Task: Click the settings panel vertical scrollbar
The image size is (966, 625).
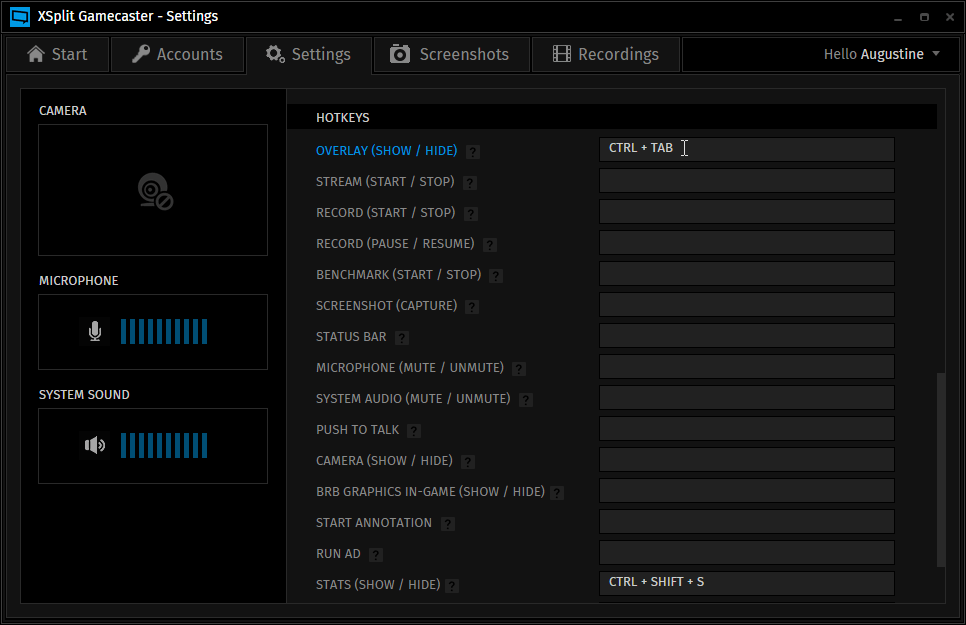Action: [940, 470]
